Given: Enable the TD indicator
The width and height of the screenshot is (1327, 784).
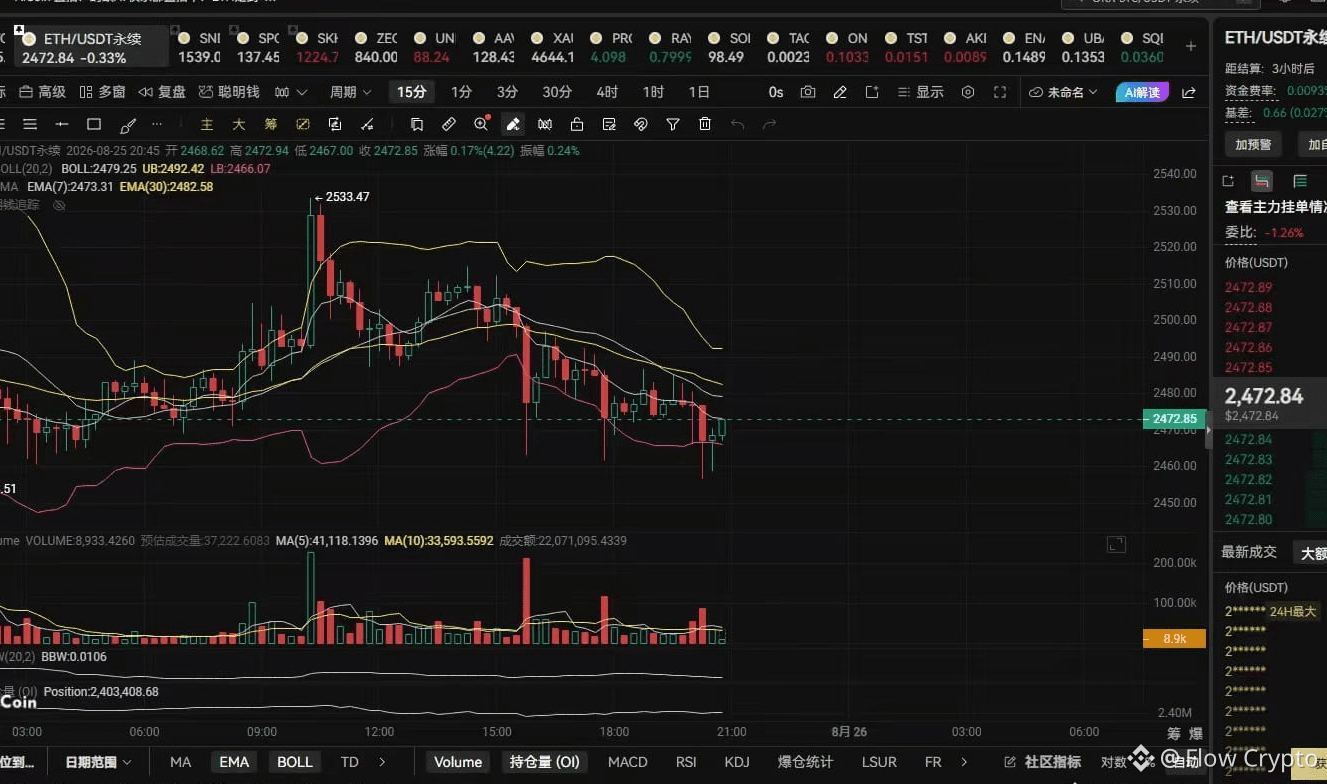Looking at the screenshot, I should 349,762.
